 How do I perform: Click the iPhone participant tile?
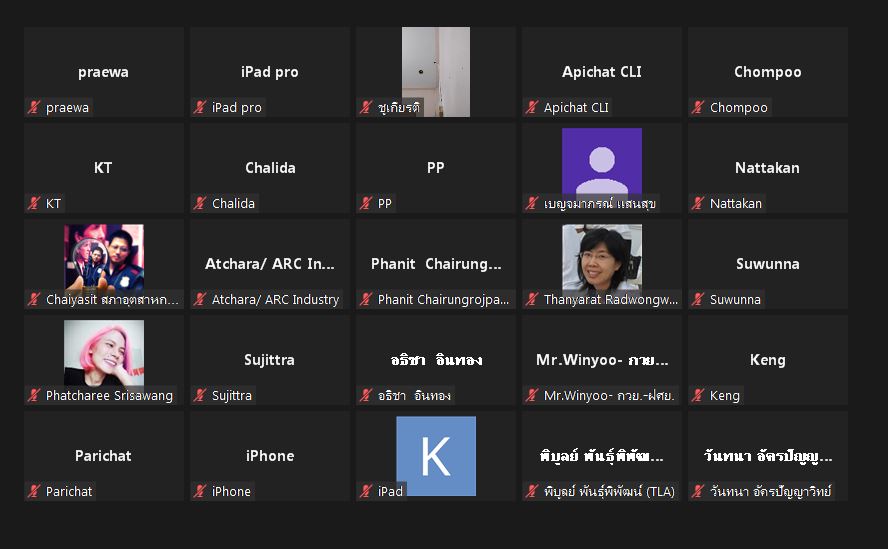pyautogui.click(x=270, y=456)
